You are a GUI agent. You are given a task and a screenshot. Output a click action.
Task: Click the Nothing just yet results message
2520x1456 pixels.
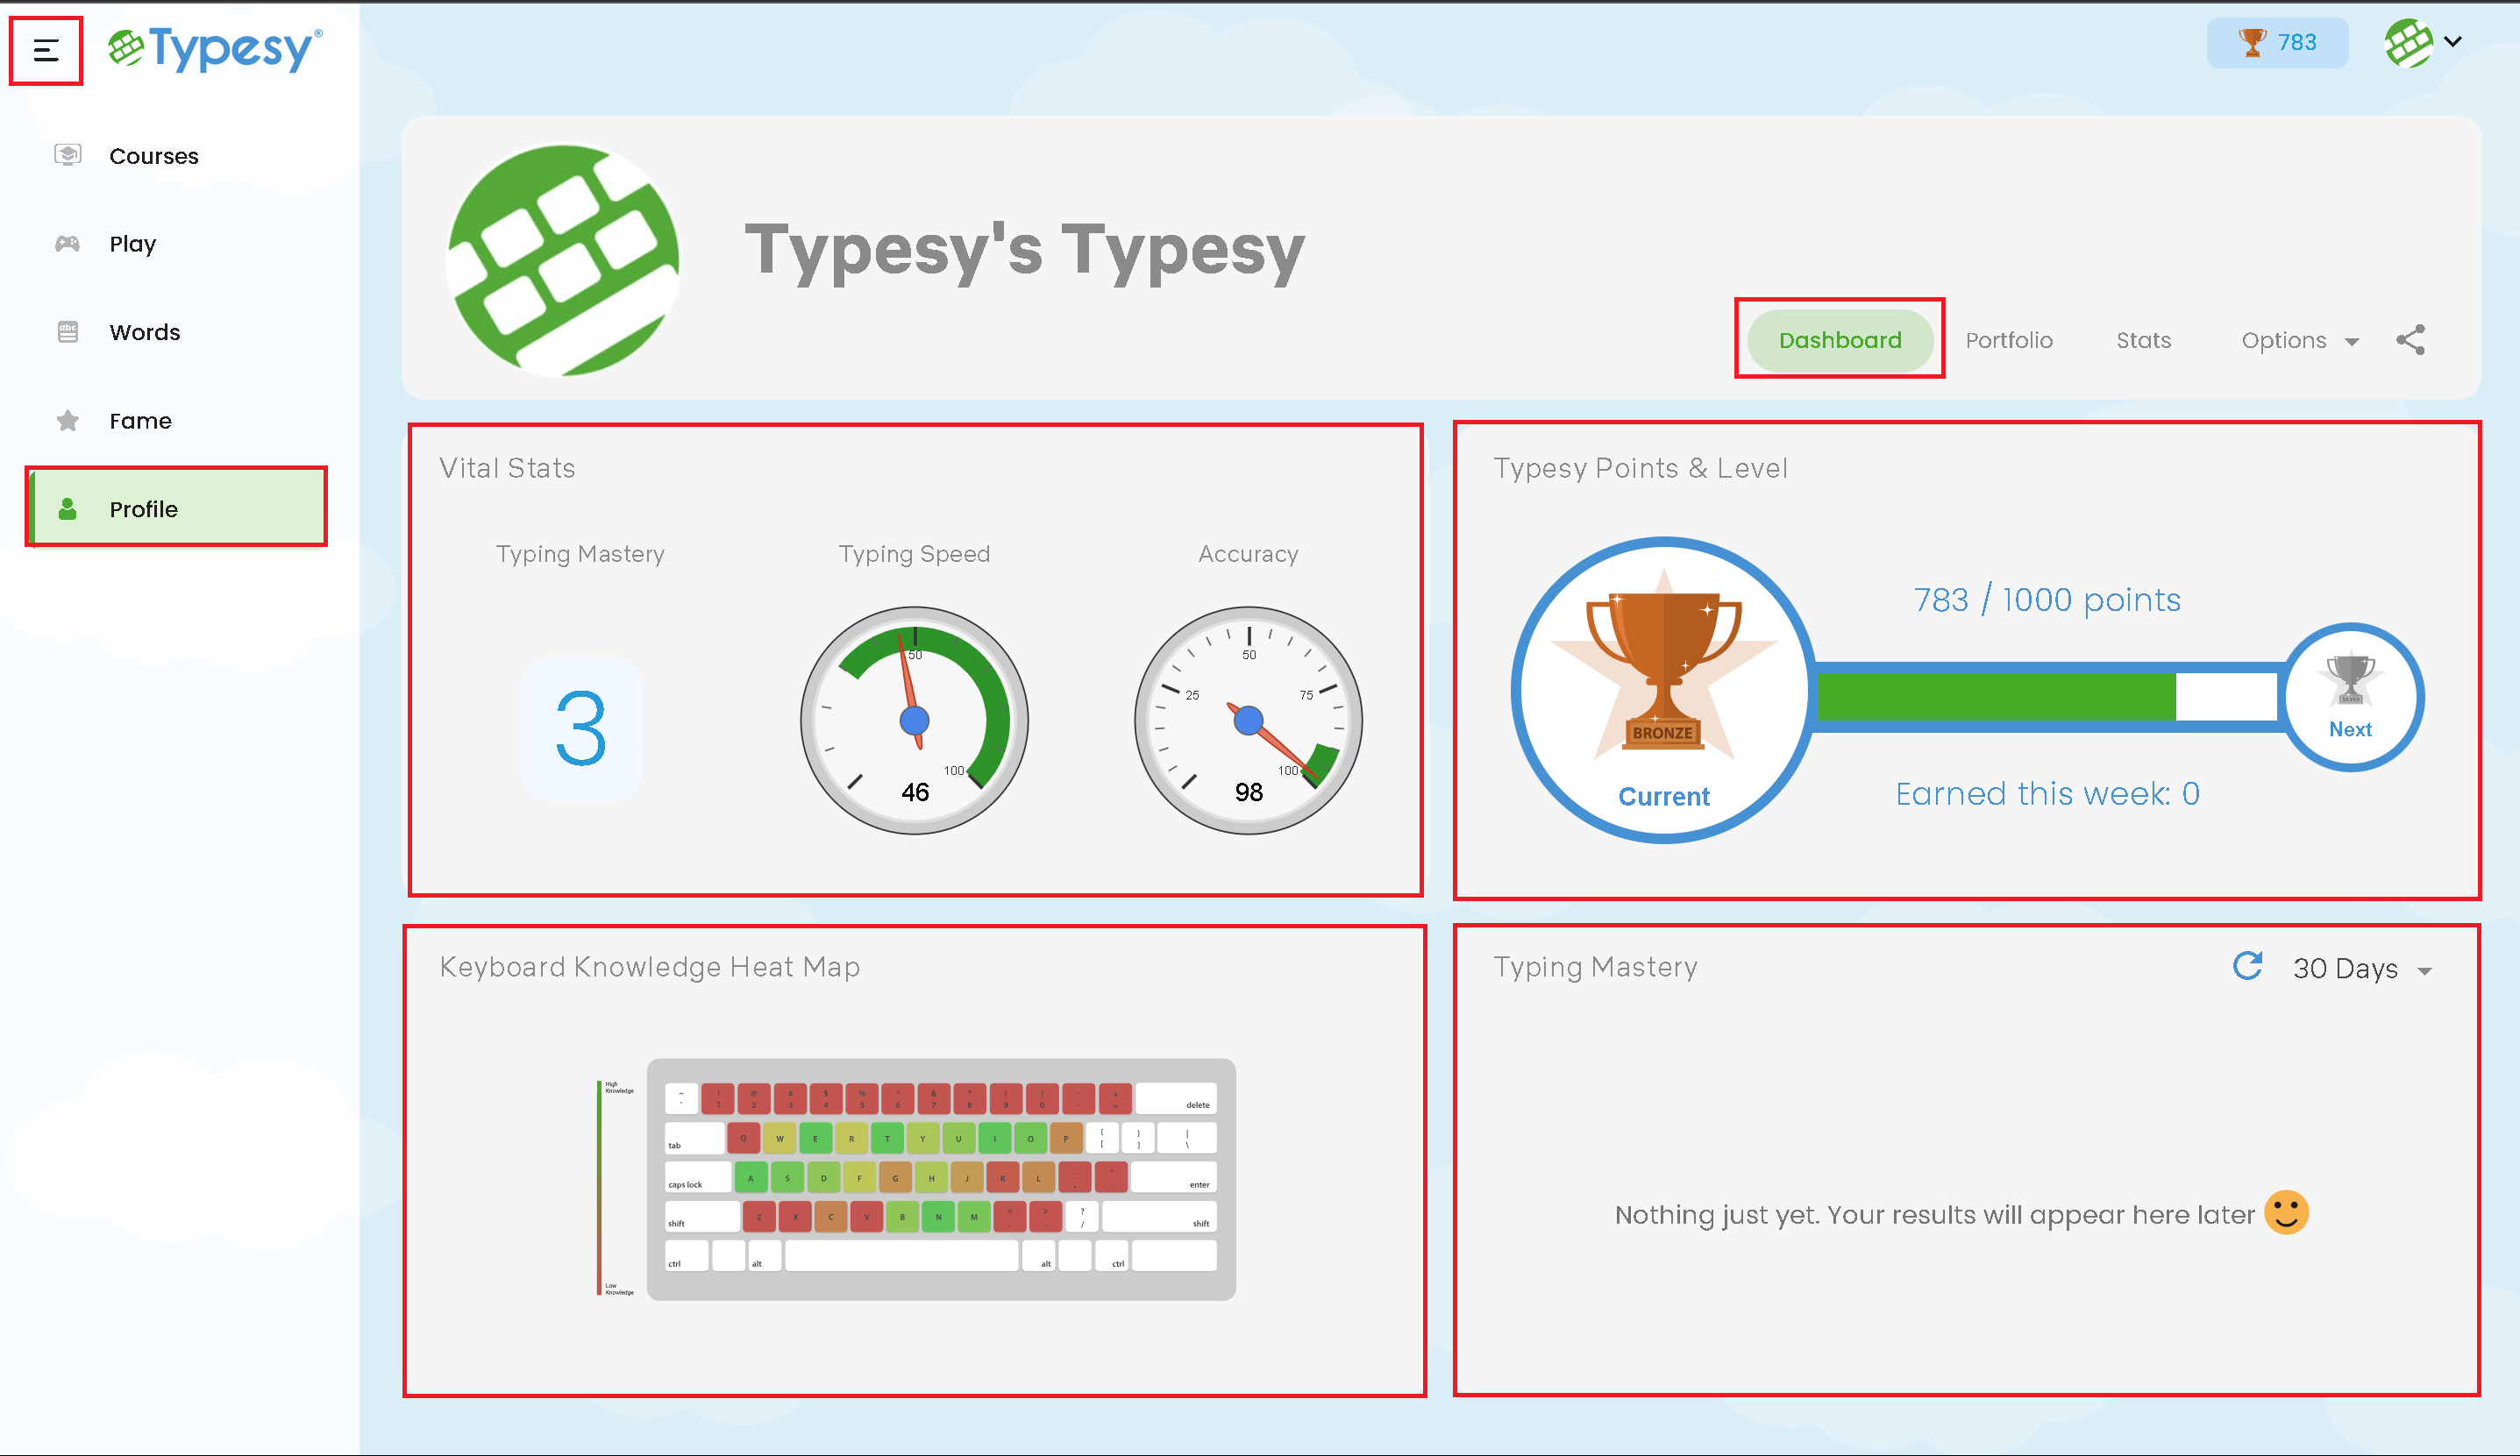(x=1934, y=1215)
